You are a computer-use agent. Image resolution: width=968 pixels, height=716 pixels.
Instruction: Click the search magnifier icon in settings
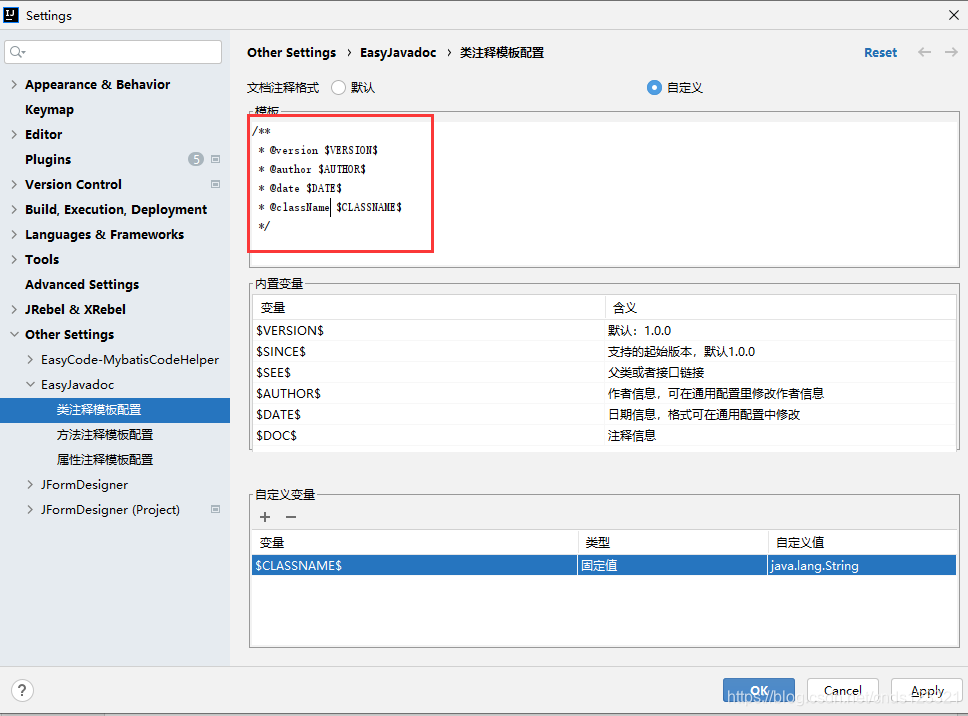[17, 52]
